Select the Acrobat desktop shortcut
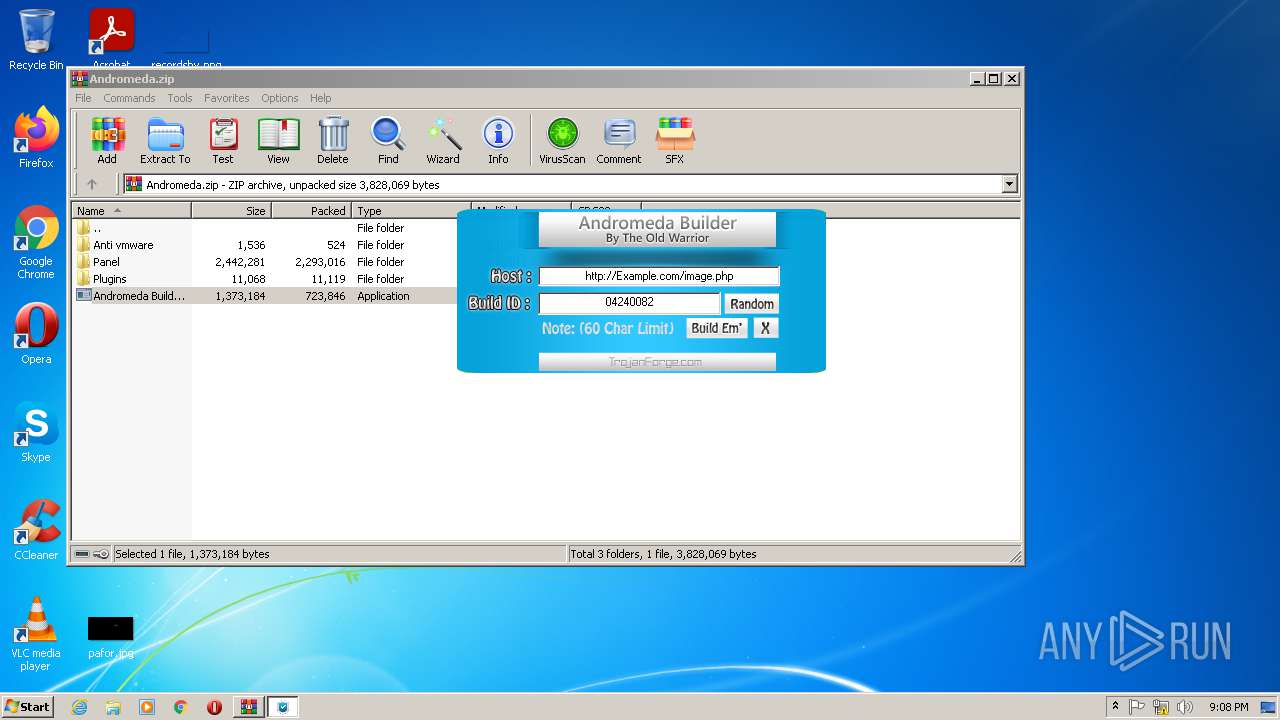Screen dimensions: 1280x720 coord(112,38)
